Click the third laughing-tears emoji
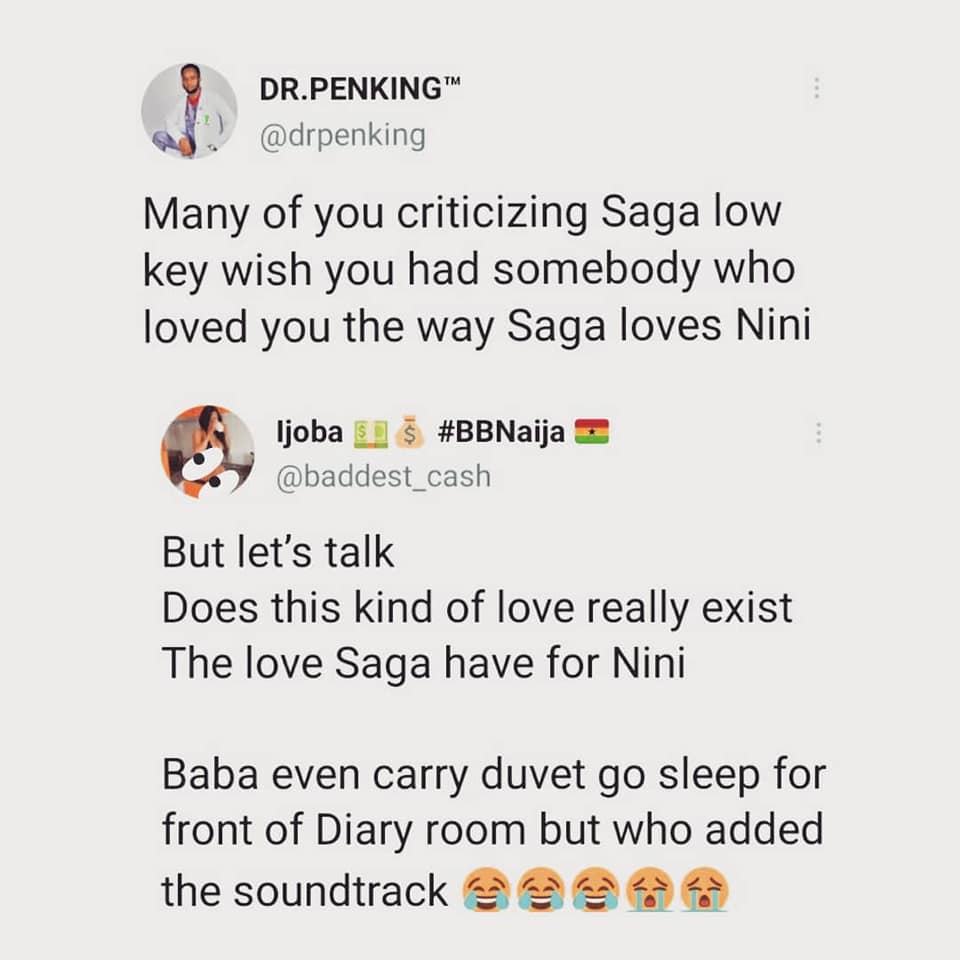The image size is (960, 960). (x=594, y=890)
